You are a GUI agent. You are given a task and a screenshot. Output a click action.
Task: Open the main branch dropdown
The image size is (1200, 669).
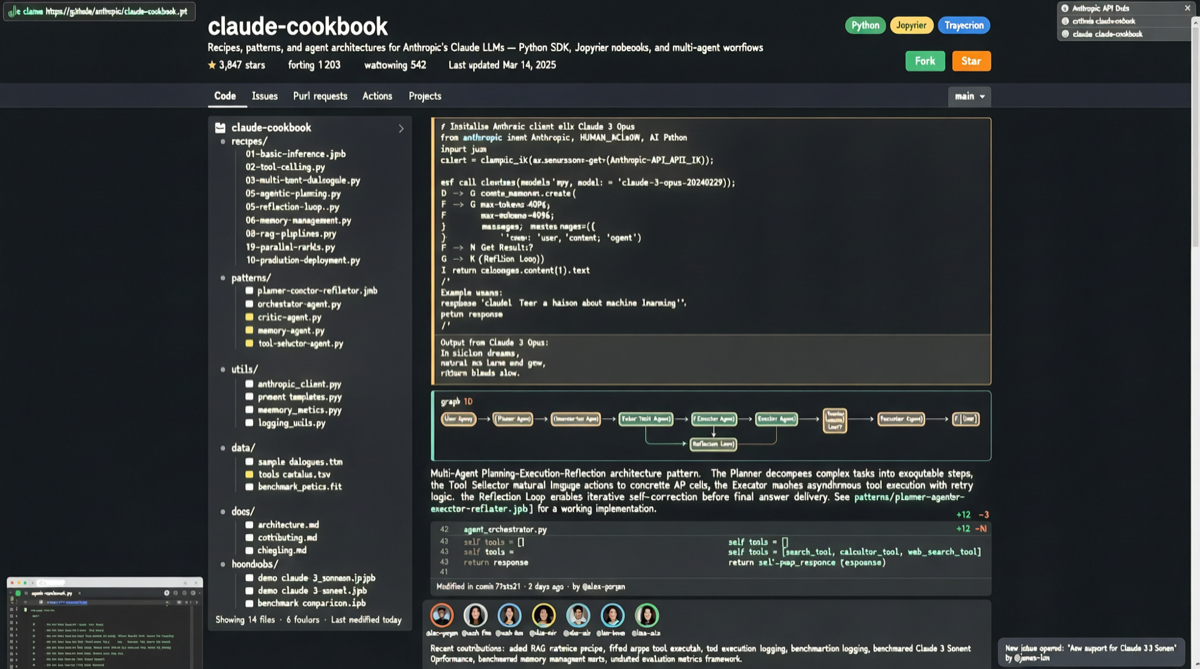tap(969, 96)
